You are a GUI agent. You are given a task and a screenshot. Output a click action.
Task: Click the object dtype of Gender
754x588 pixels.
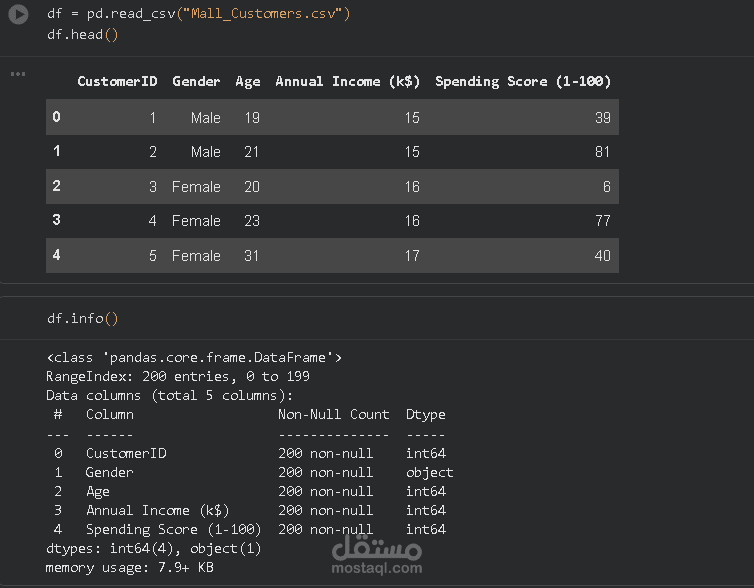[429, 473]
